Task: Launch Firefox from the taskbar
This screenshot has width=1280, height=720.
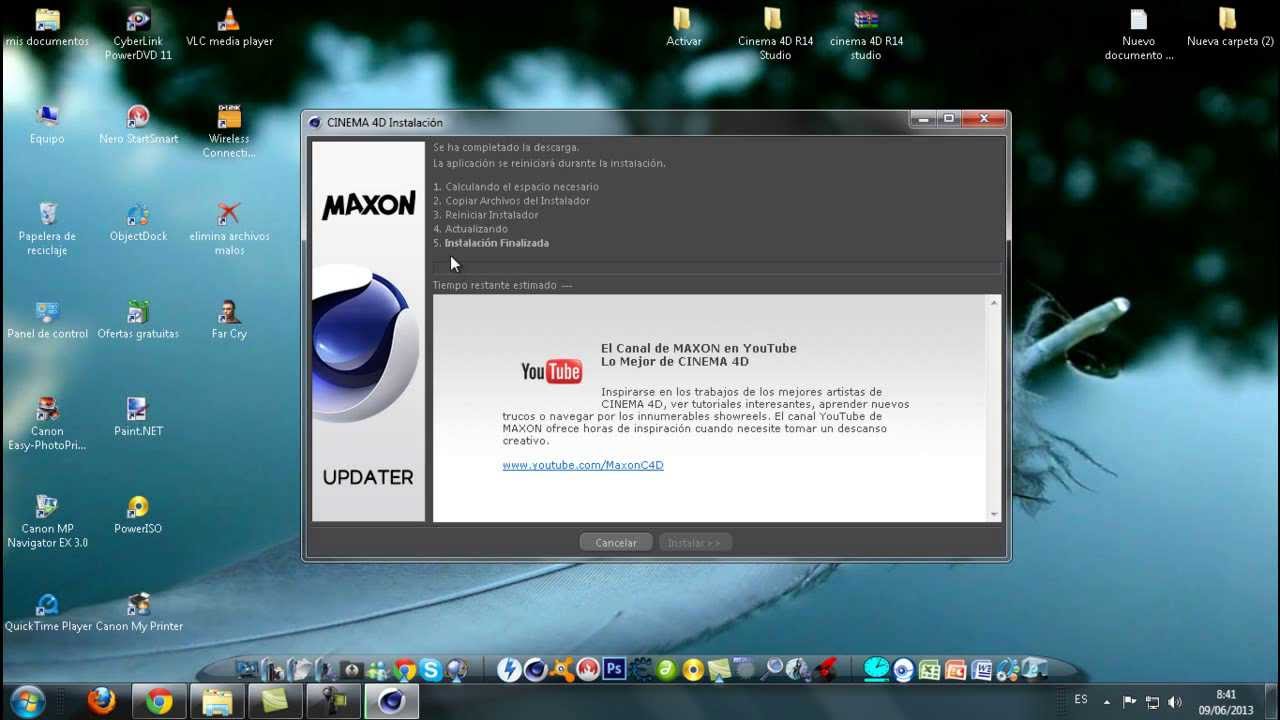Action: point(101,701)
